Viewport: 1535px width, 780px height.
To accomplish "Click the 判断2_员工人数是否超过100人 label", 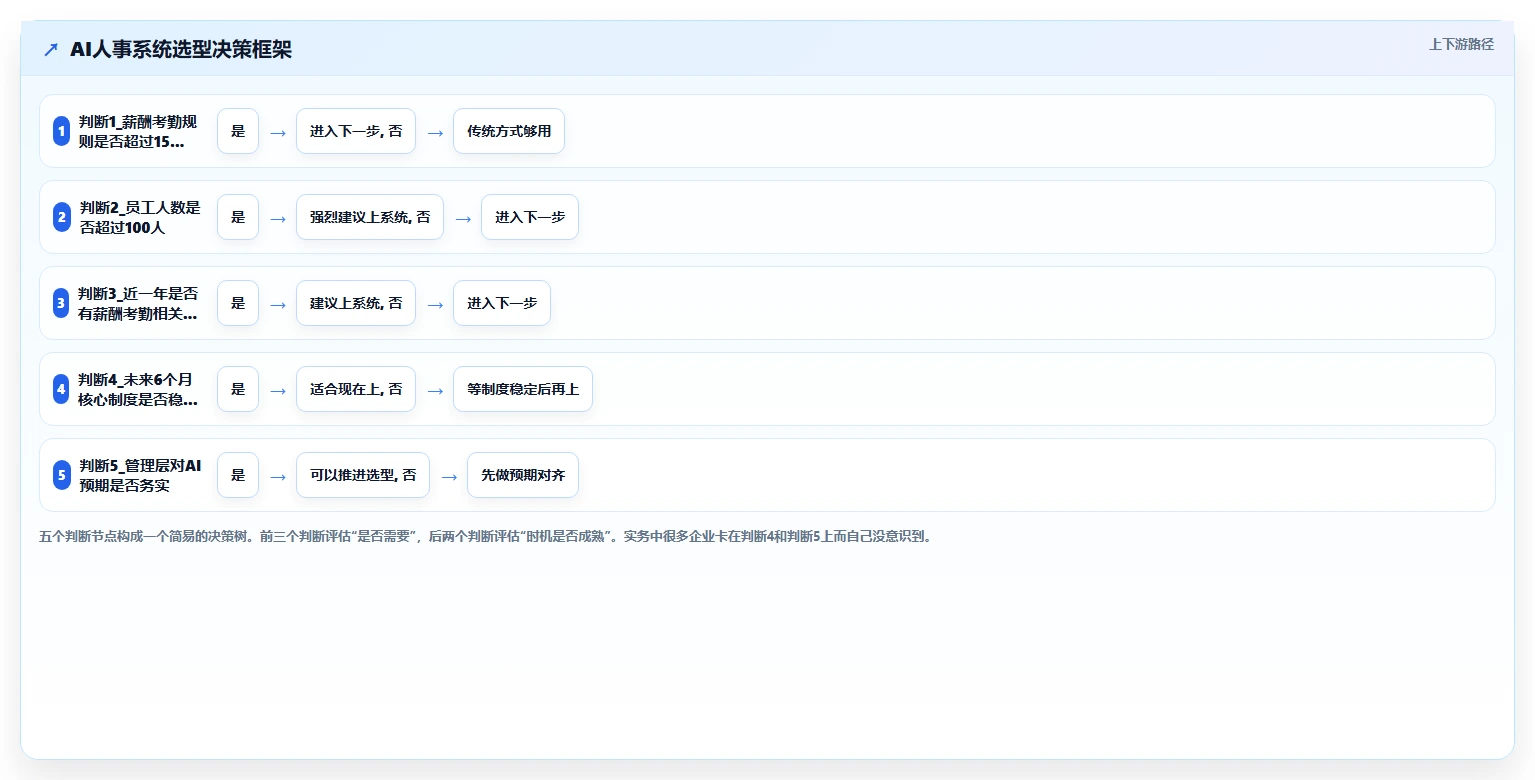I will click(x=140, y=217).
